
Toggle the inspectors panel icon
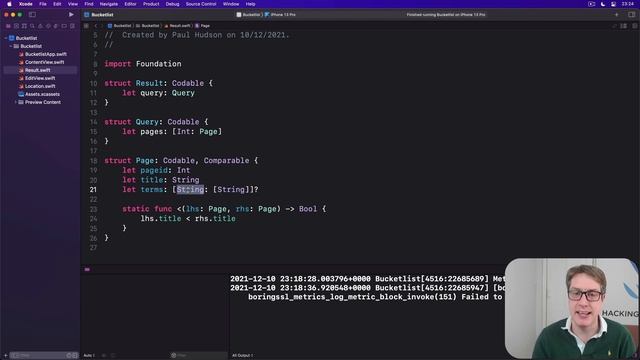(631, 14)
